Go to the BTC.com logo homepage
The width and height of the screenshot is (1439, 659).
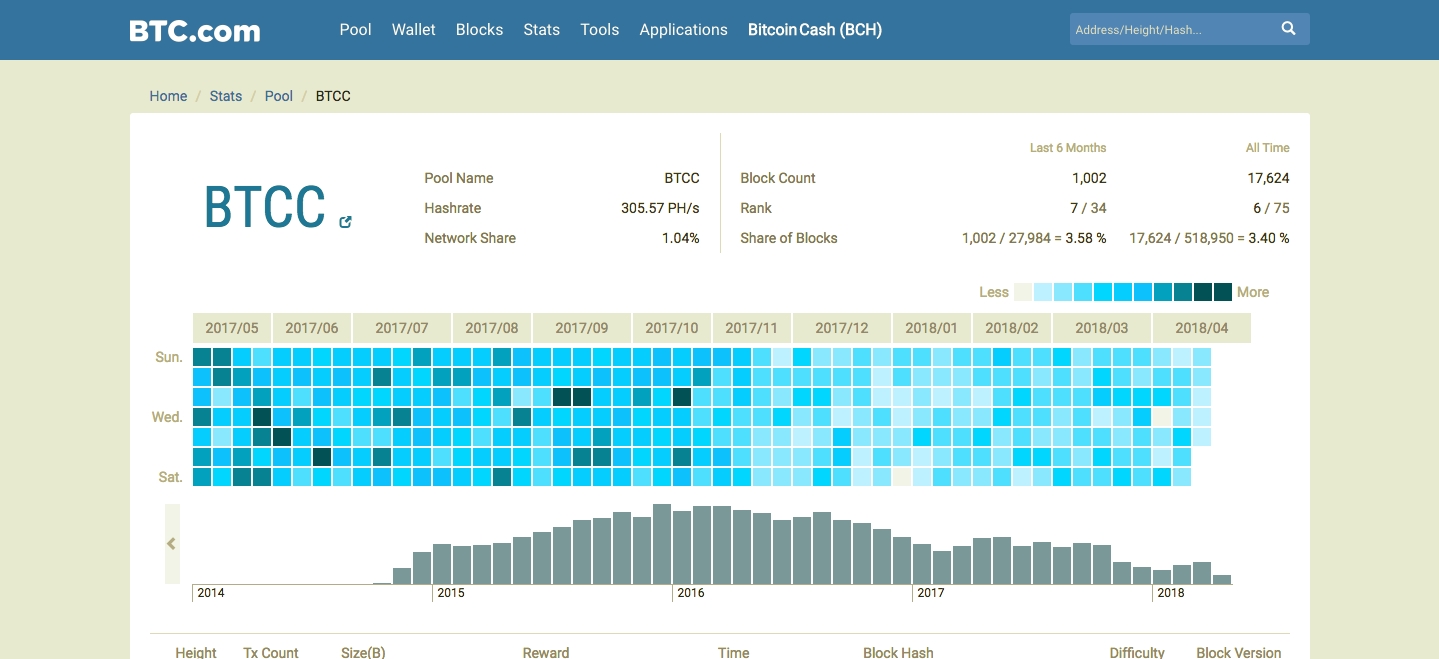click(195, 30)
